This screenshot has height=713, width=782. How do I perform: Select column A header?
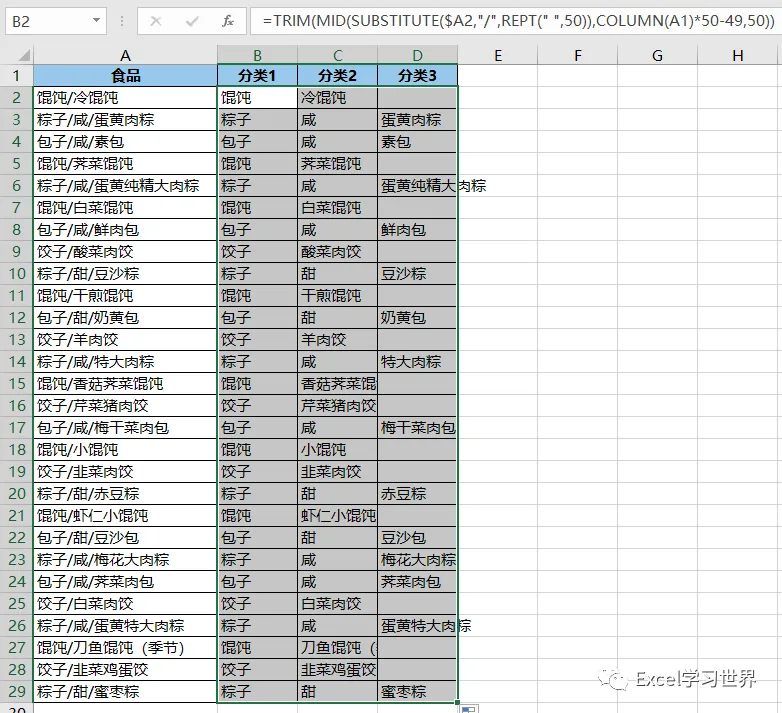(x=125, y=55)
